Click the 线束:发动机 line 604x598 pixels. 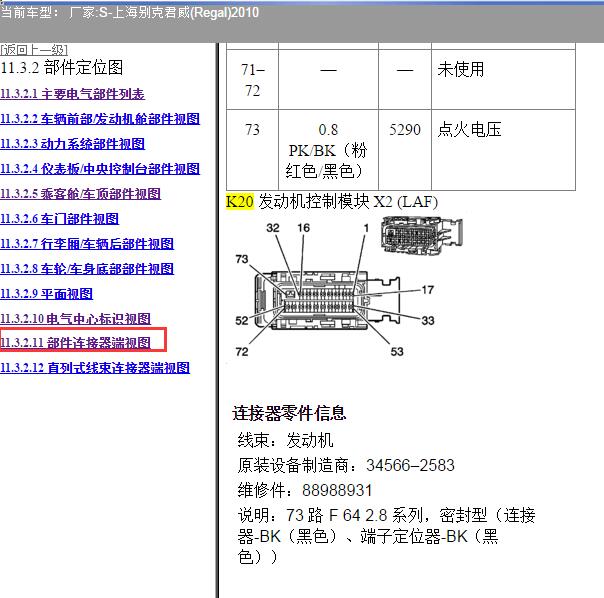tap(285, 440)
